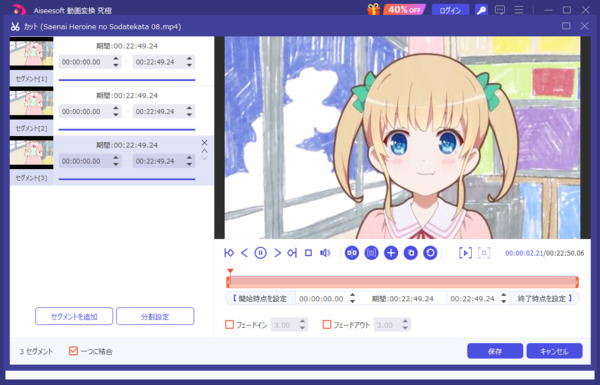Open the main hamburger menu
Viewport: 600px width, 385px height.
point(519,10)
